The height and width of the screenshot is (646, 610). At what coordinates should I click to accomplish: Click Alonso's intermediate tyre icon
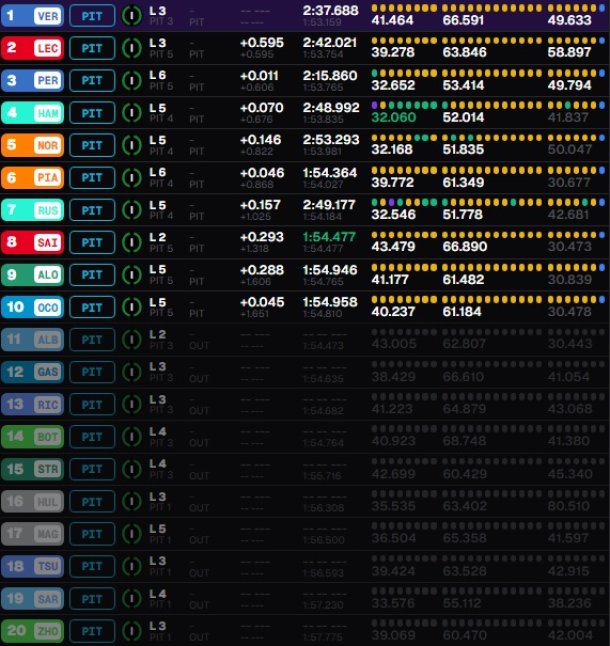pos(131,274)
